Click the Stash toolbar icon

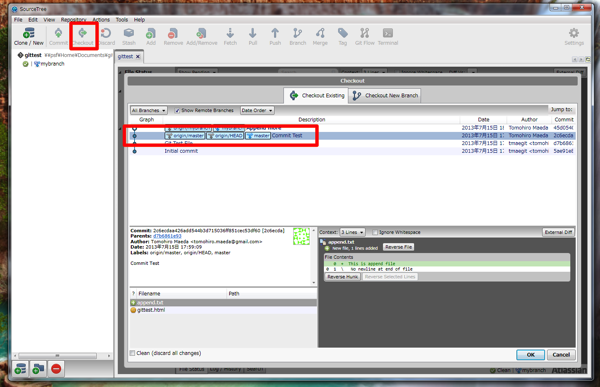tap(129, 36)
